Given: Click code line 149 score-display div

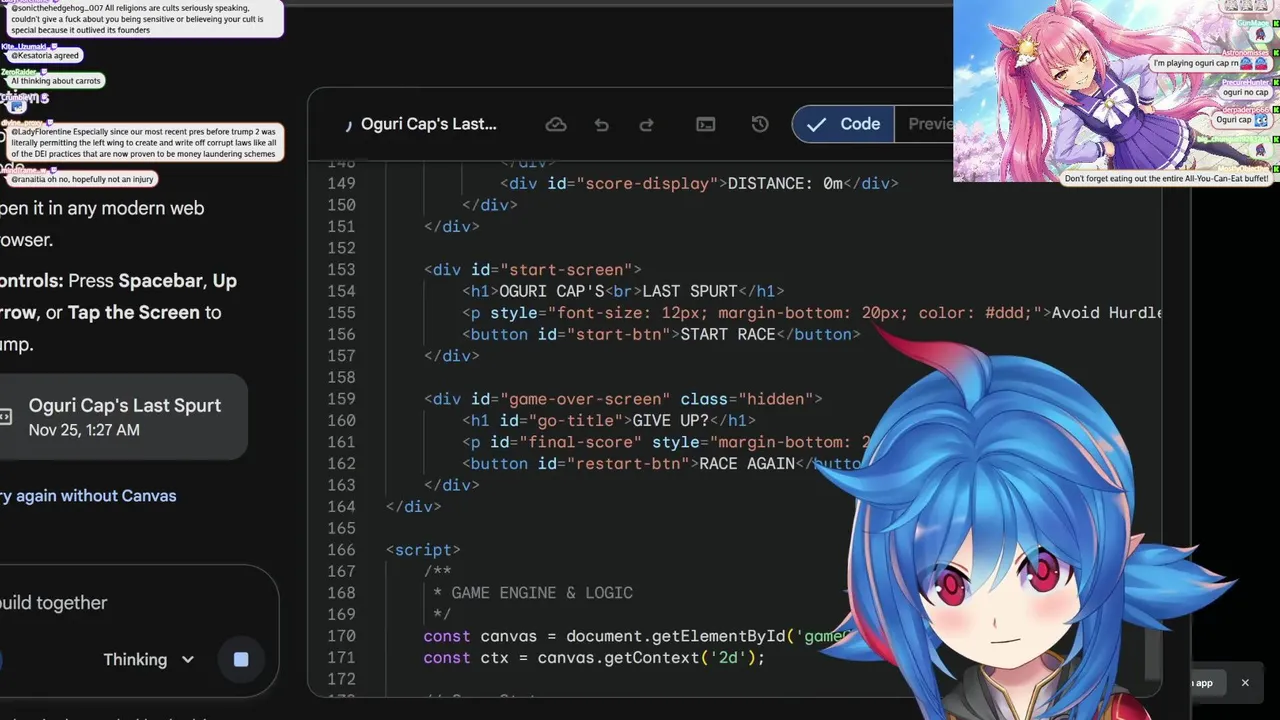Looking at the screenshot, I should pos(699,183).
